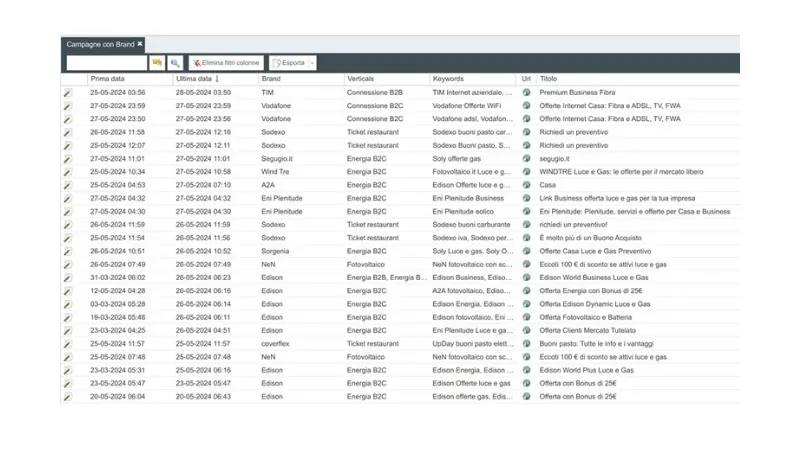
Task: Select Premium Business Fibra title
Action: [x=577, y=92]
